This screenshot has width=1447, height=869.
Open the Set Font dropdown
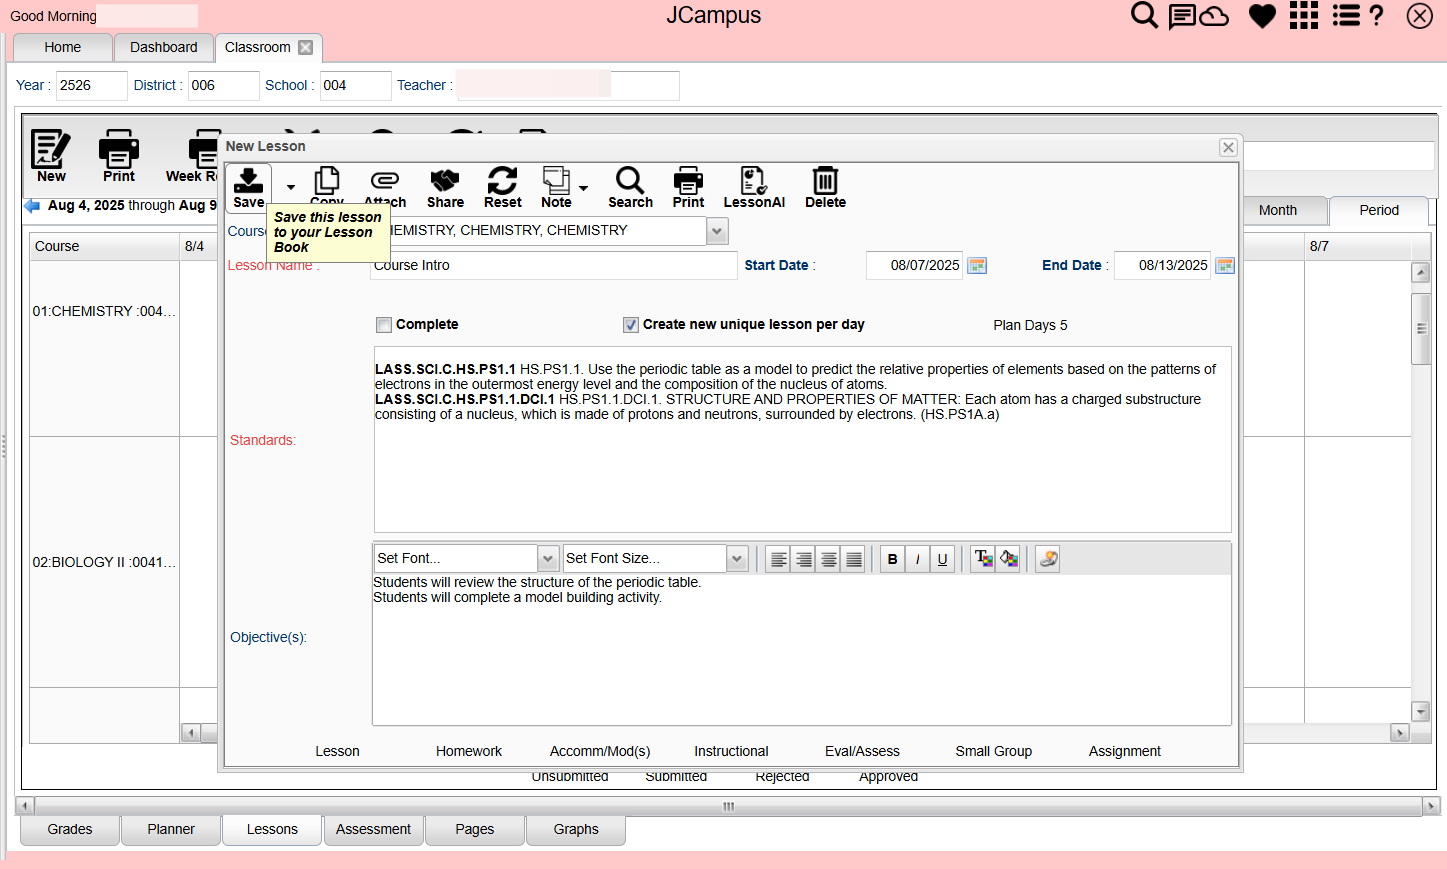547,558
